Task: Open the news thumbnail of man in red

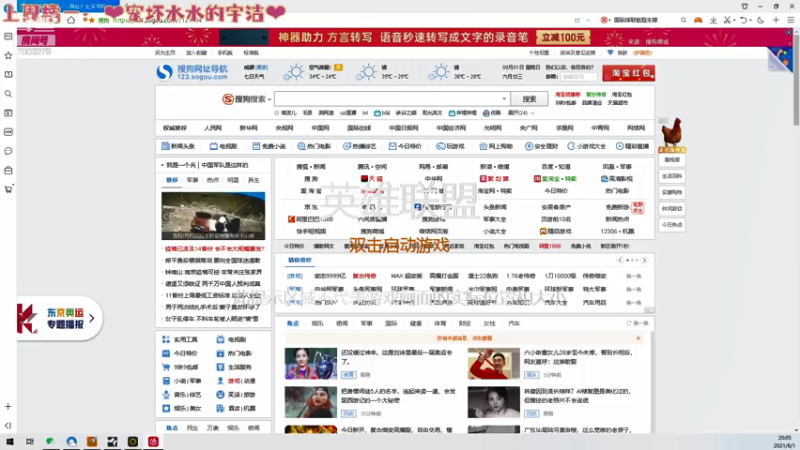Action: click(493, 364)
